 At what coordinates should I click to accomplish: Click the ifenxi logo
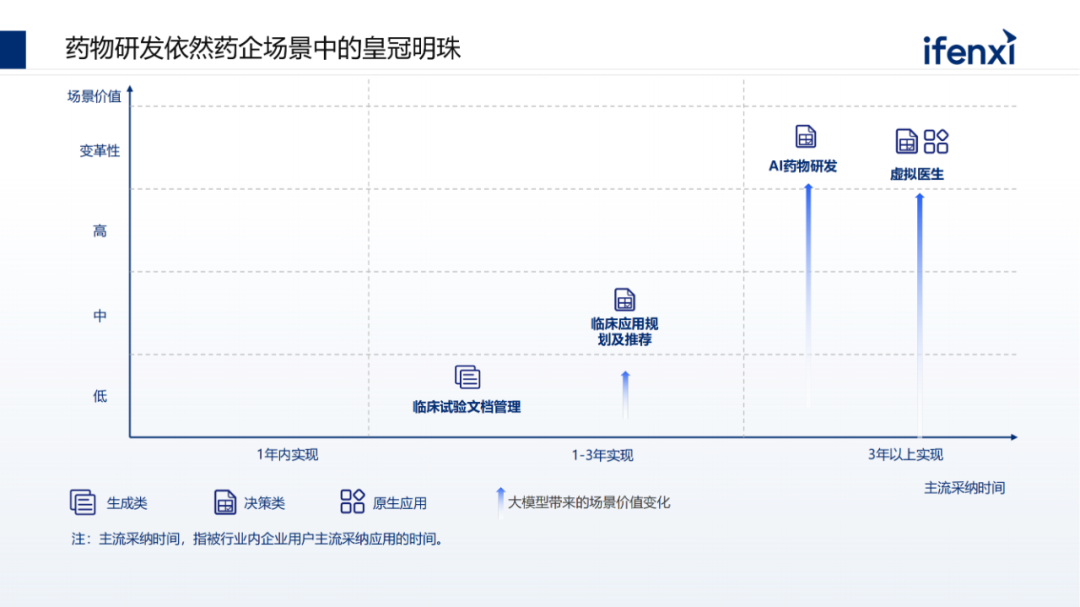click(970, 48)
